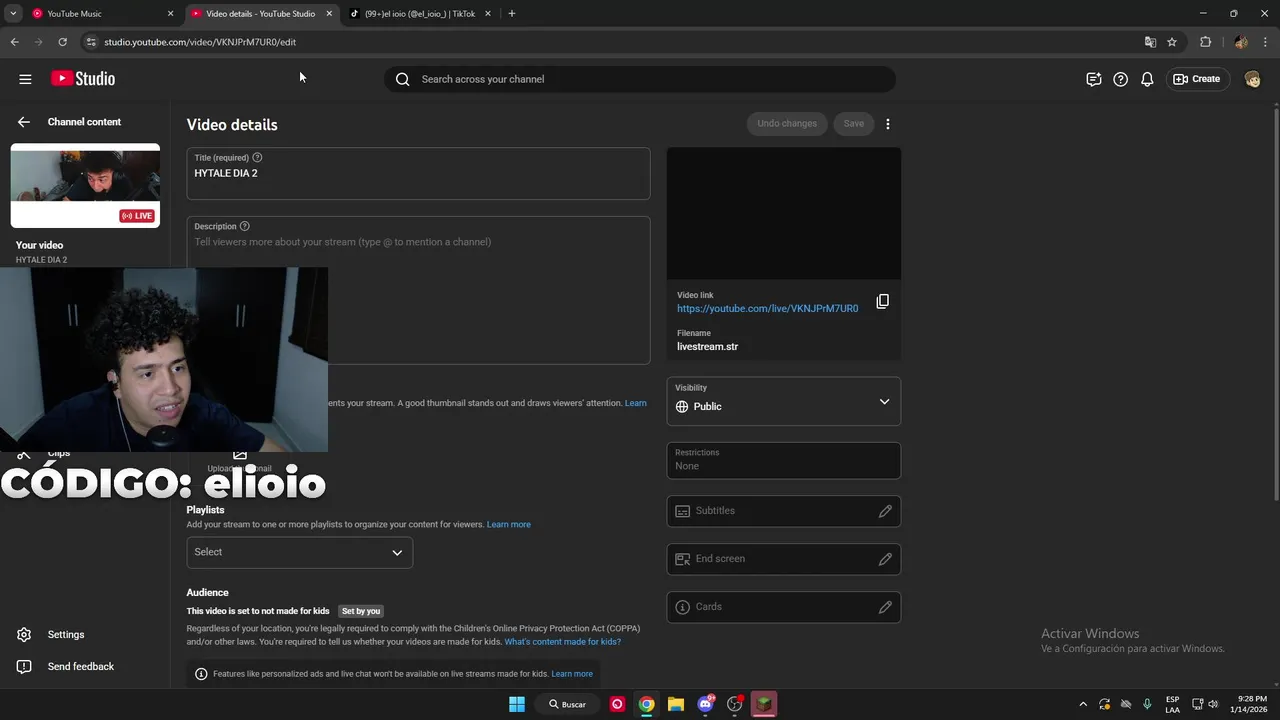This screenshot has width=1280, height=720.
Task: Switch to the YouTube Music tab
Action: tap(102, 14)
